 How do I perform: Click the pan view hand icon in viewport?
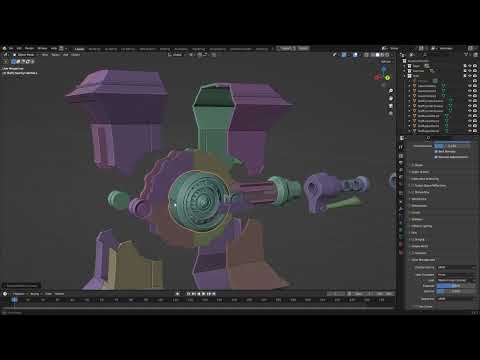coord(391,98)
